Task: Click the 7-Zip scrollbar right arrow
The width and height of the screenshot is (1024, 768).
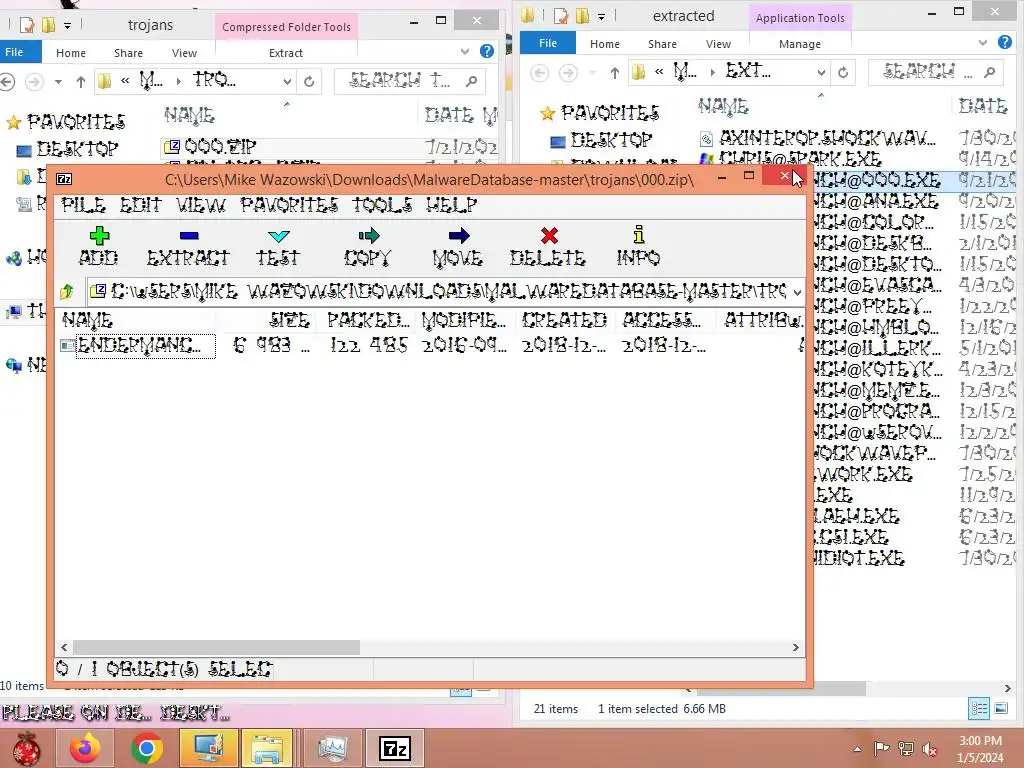Action: pyautogui.click(x=795, y=647)
